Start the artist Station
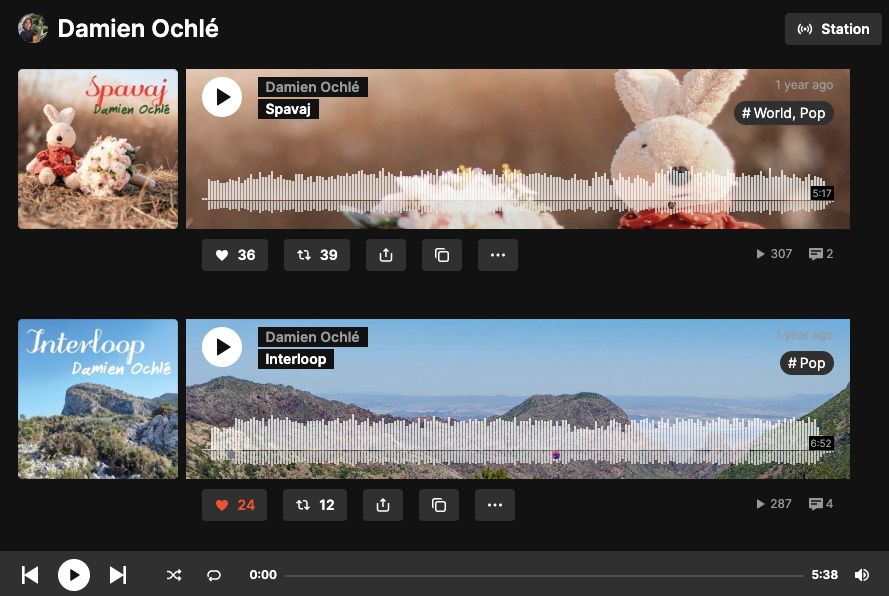The width and height of the screenshot is (889, 596). tap(833, 29)
